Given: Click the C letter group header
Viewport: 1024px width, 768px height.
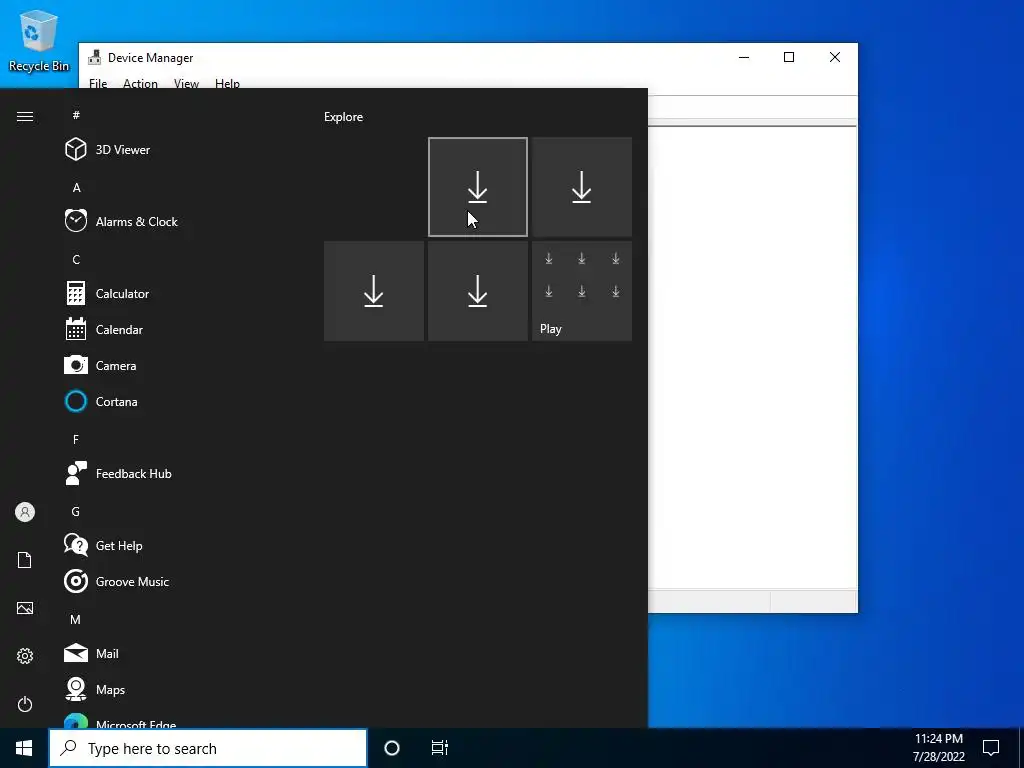Looking at the screenshot, I should [76, 259].
